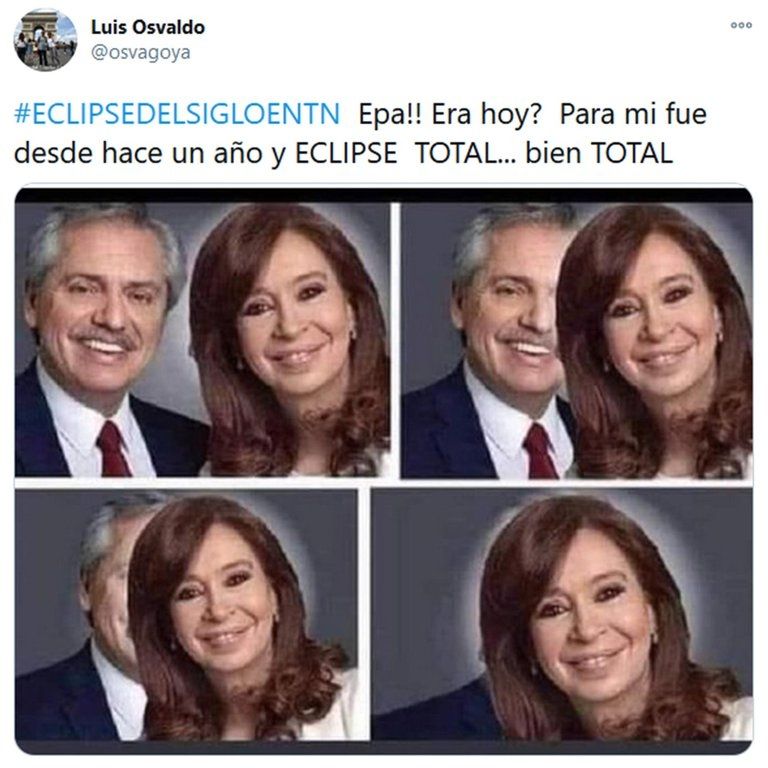The image size is (768, 768).
Task: Click "bien TOTAL" at end of tweet
Action: pyautogui.click(x=599, y=153)
